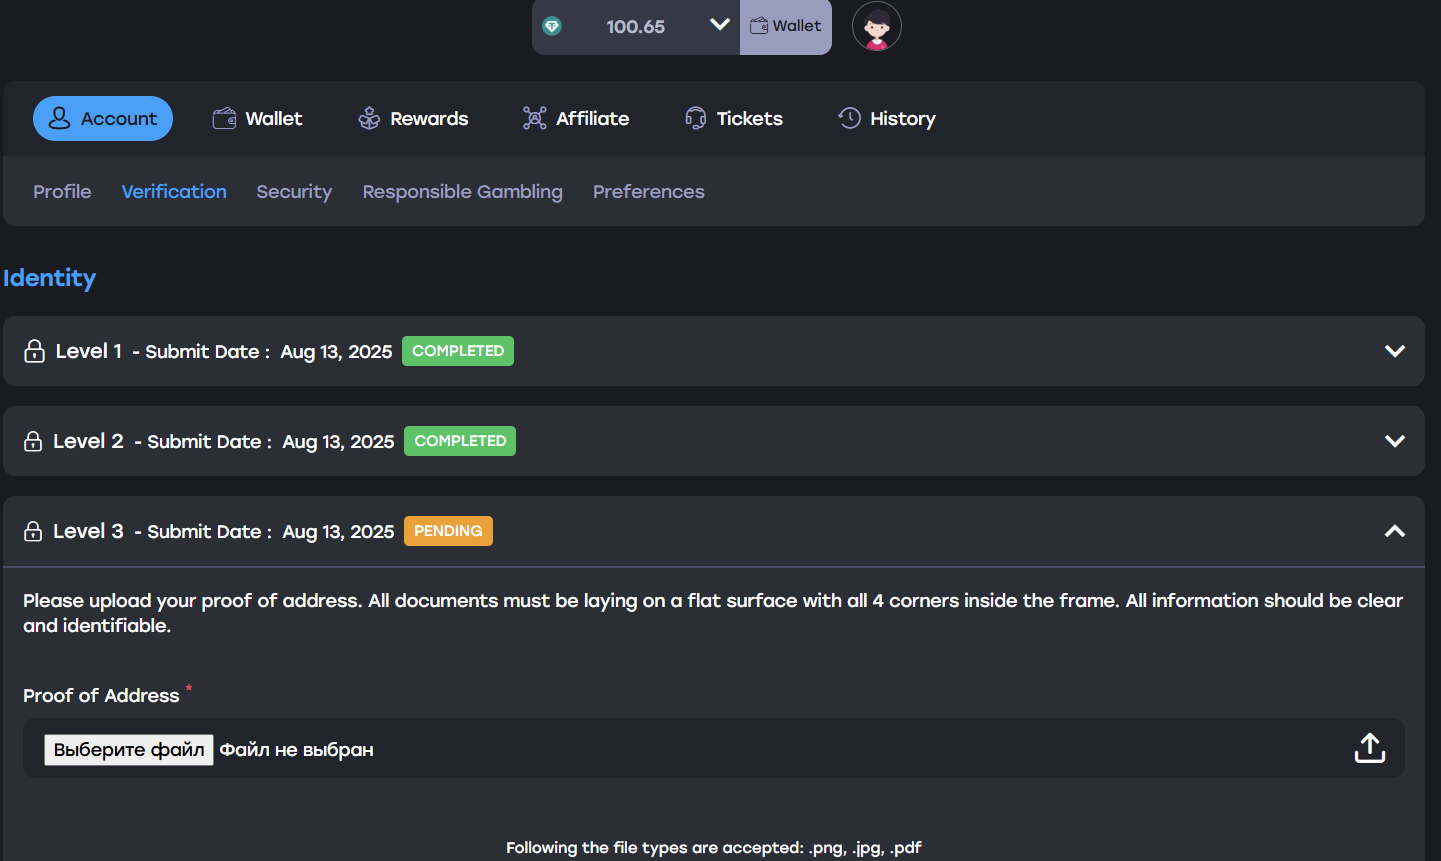Click the headset icon beside Tickets
The width and height of the screenshot is (1441, 861).
696,118
